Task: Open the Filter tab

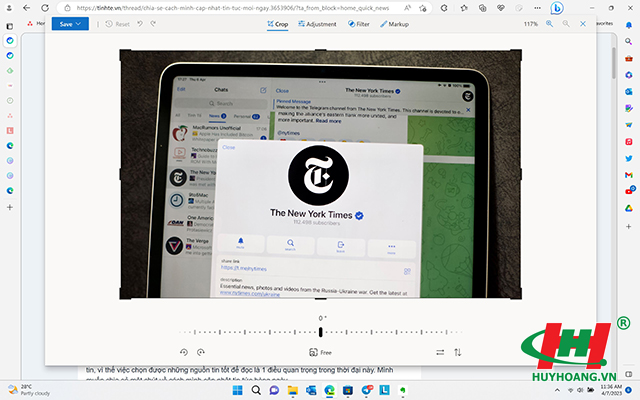Action: click(358, 24)
